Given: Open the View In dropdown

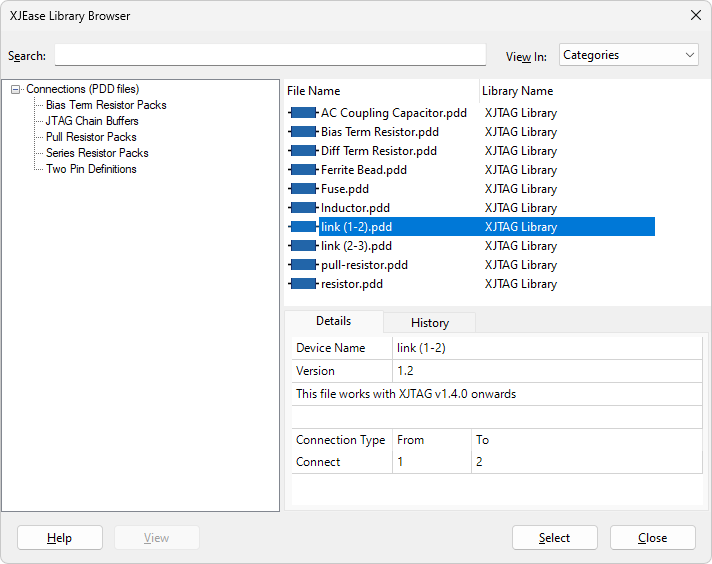Looking at the screenshot, I should pos(628,55).
